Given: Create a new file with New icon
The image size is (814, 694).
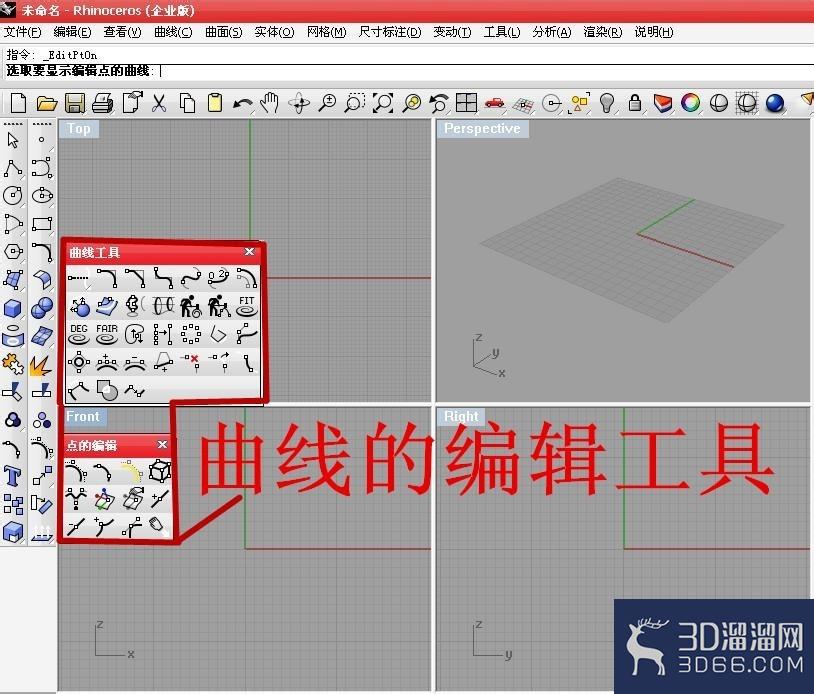Looking at the screenshot, I should coord(18,103).
